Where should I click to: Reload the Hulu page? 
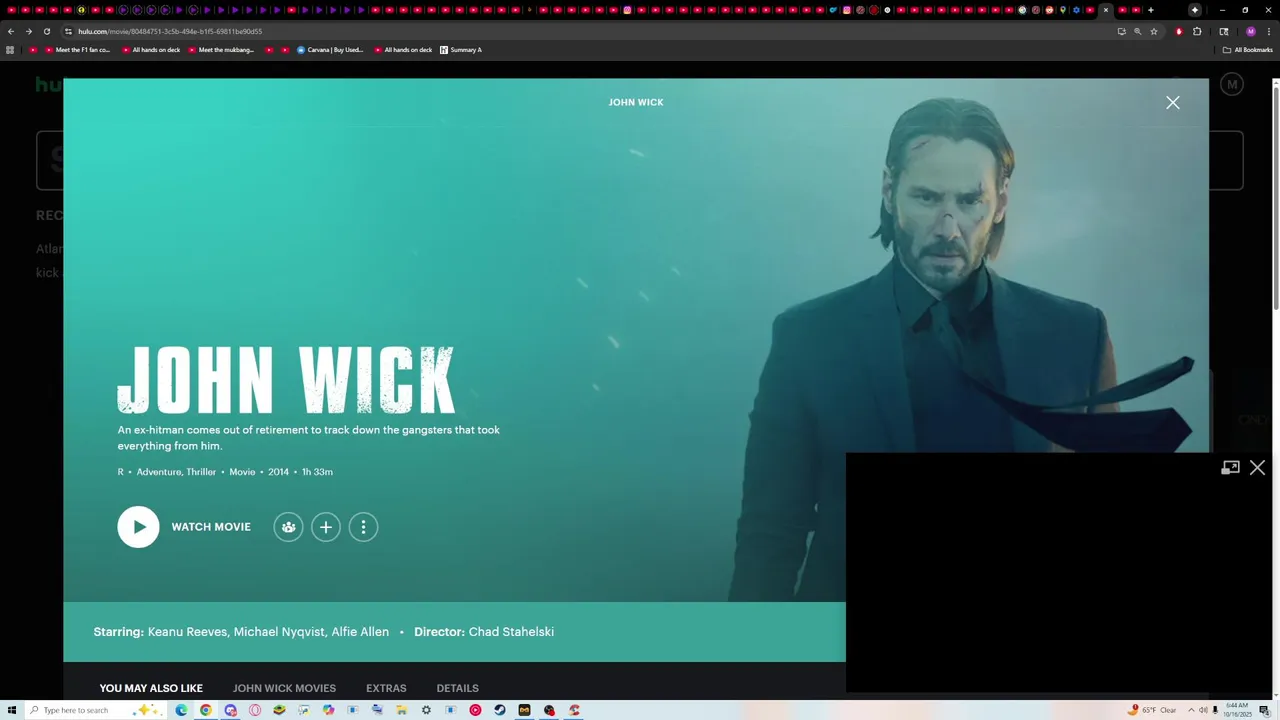point(46,31)
